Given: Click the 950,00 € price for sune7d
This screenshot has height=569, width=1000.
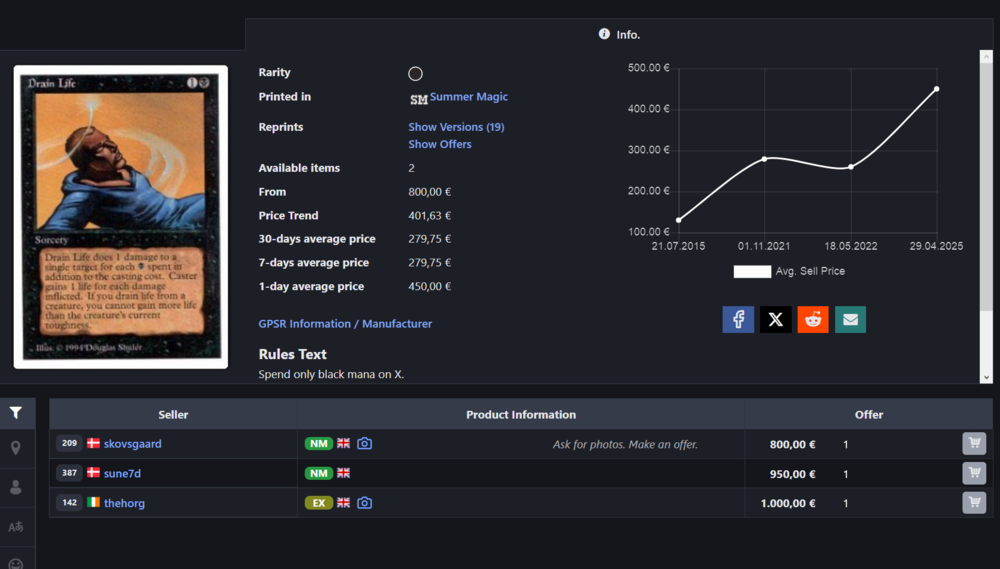Looking at the screenshot, I should (x=792, y=474).
